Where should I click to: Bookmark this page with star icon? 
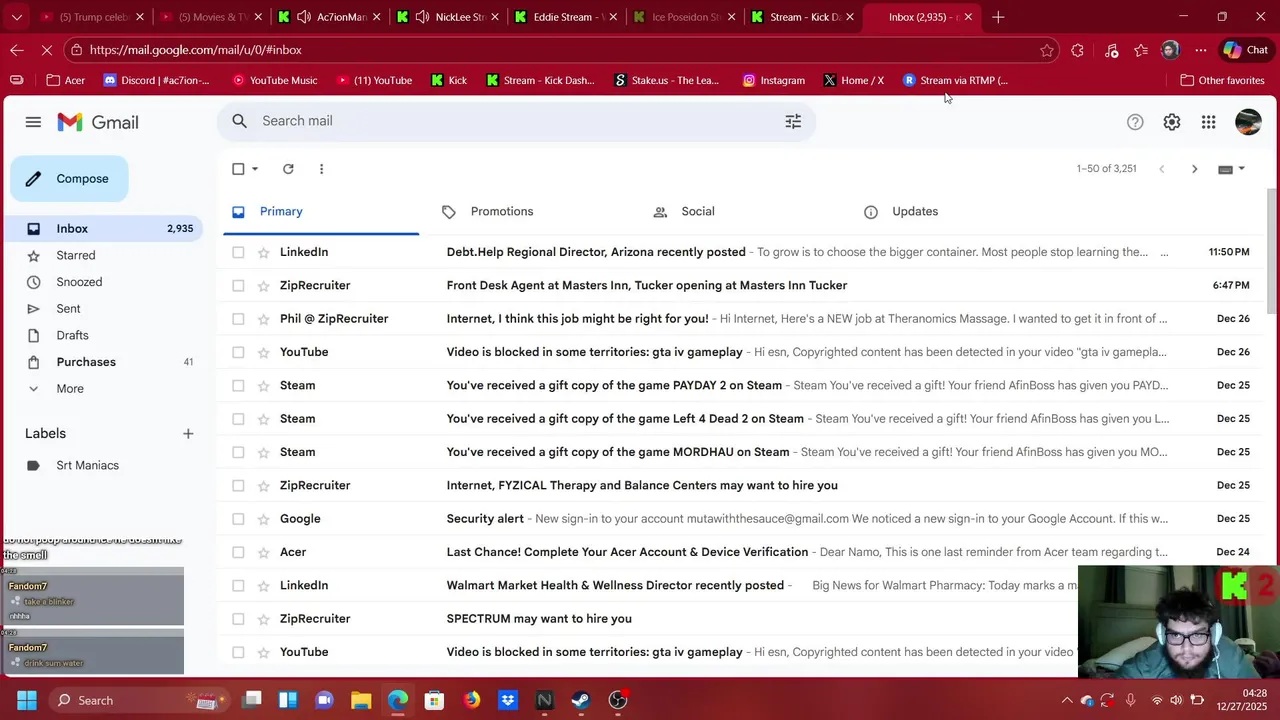pos(1047,50)
